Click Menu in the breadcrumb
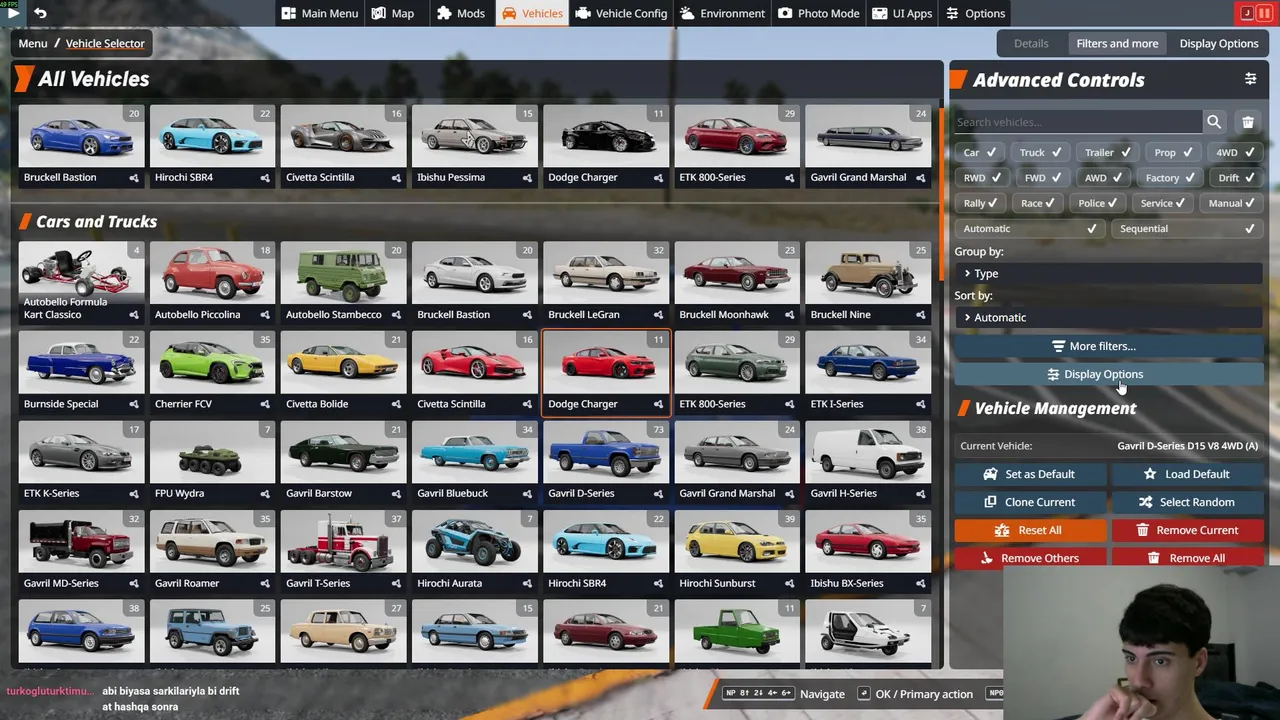 (32, 43)
